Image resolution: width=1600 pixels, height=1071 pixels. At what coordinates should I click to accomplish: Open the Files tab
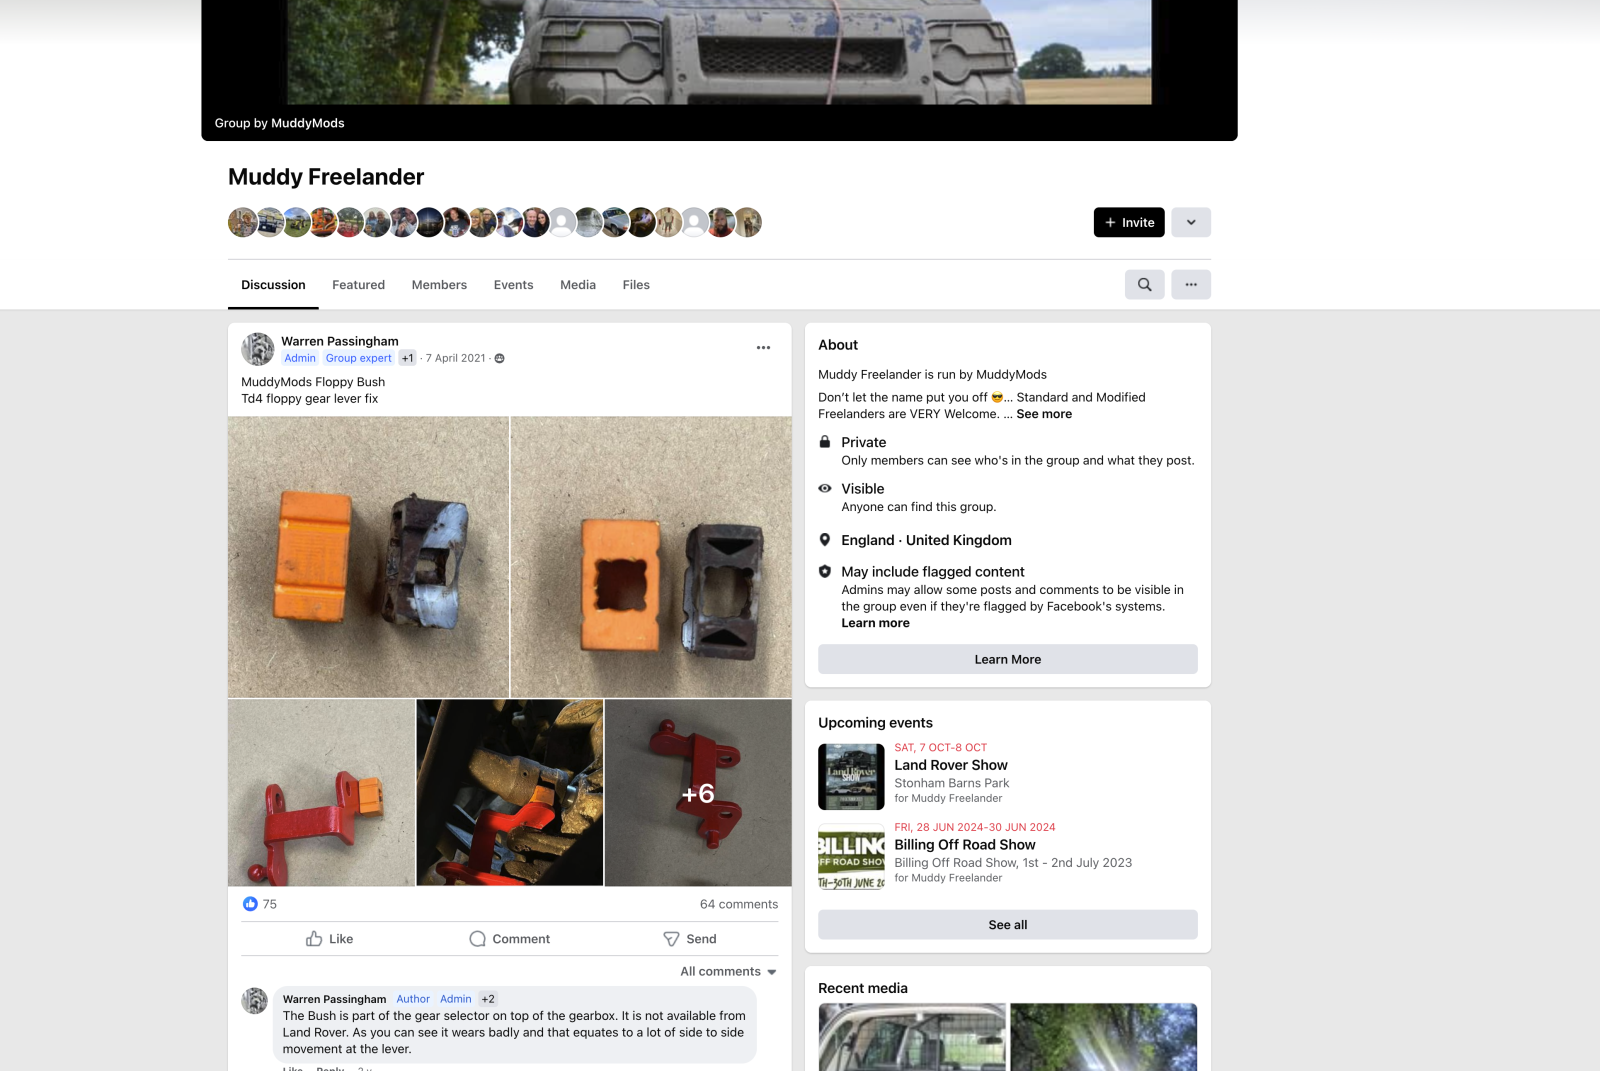[636, 285]
